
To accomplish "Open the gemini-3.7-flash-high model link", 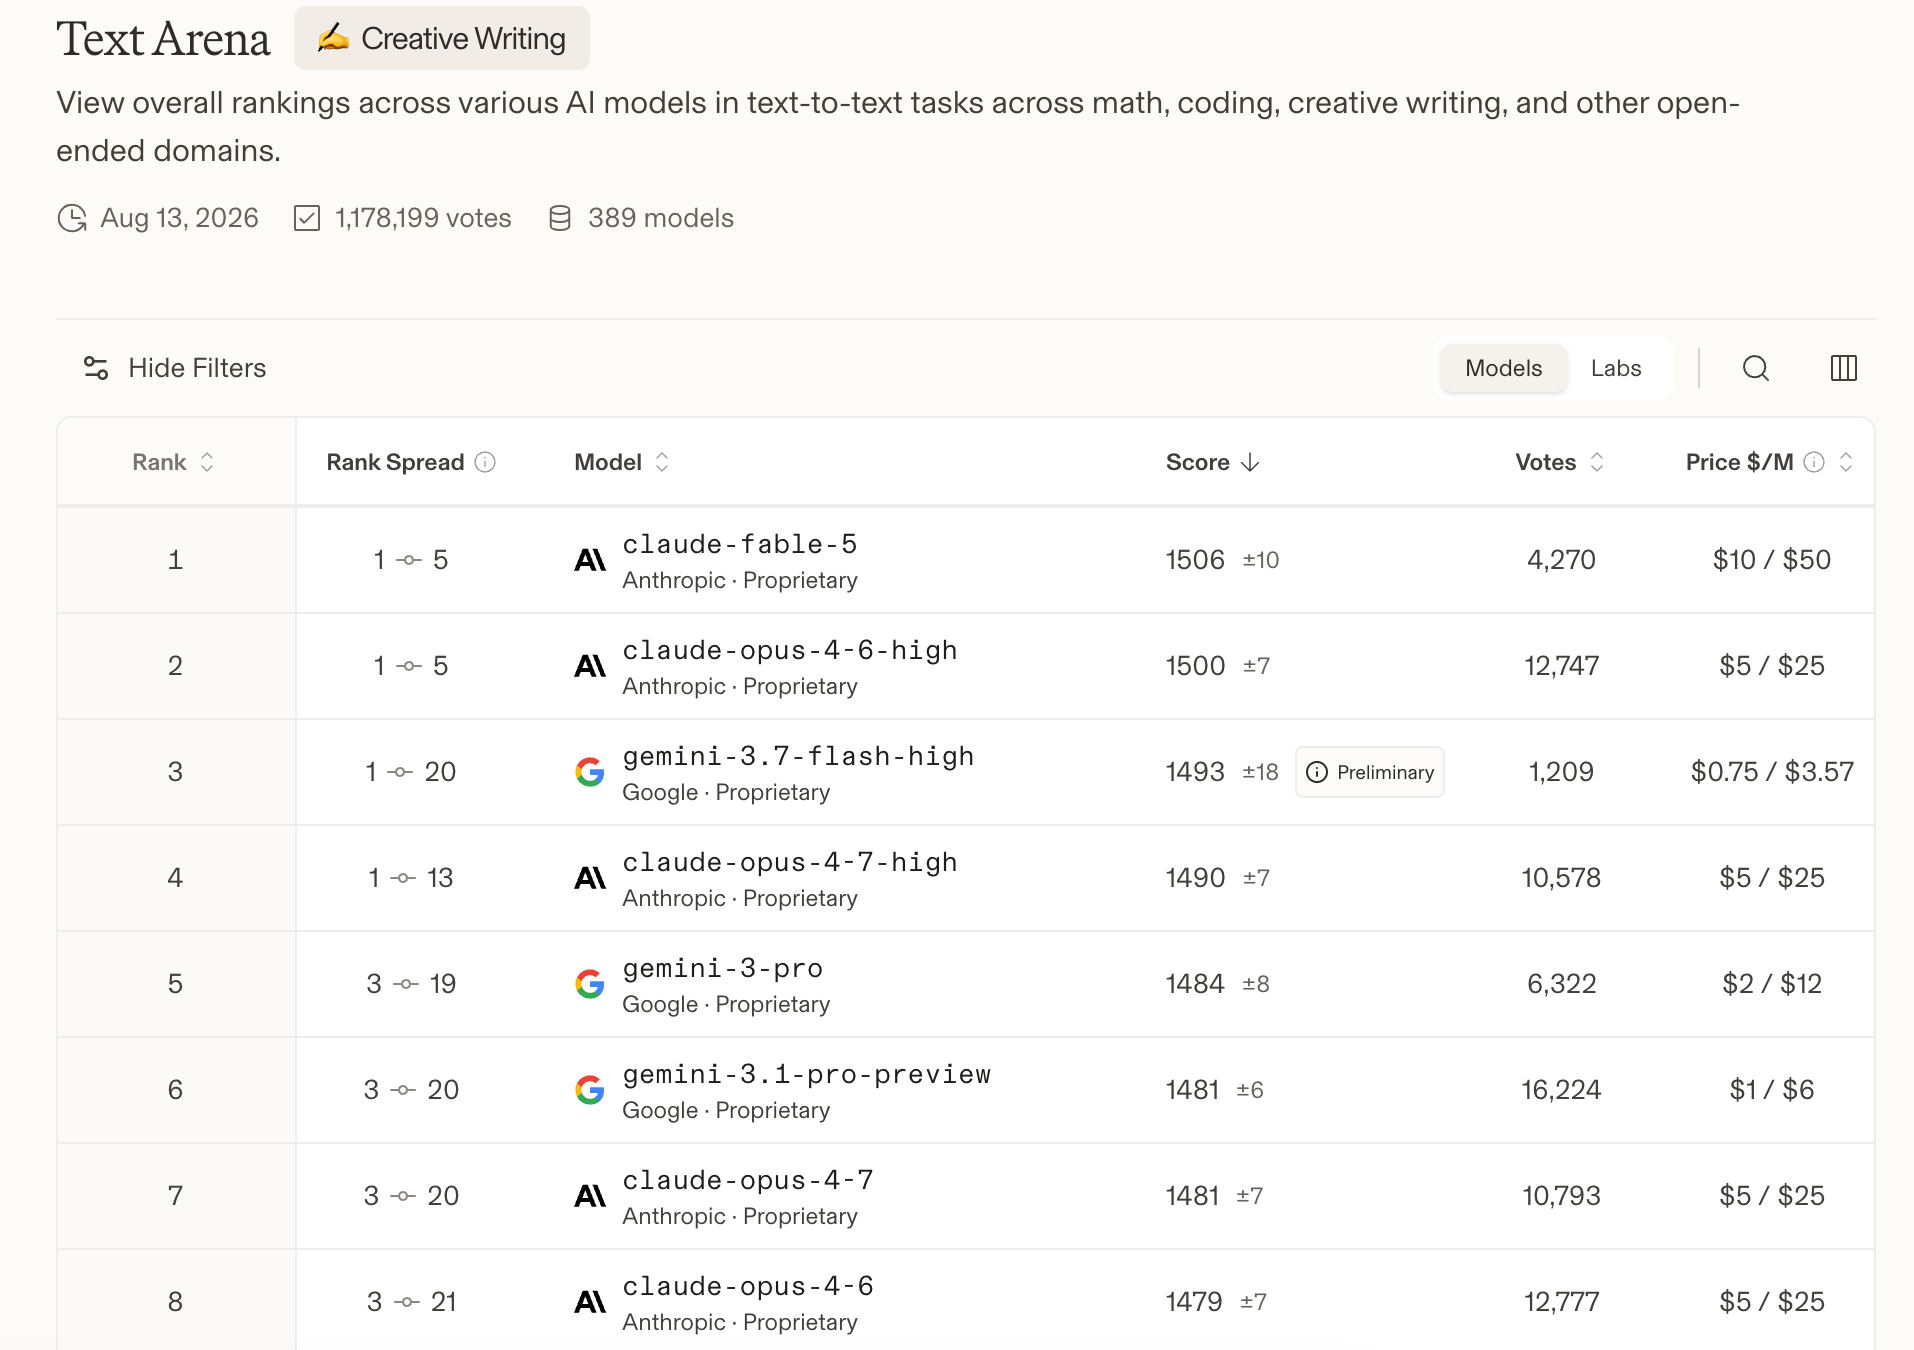I will pyautogui.click(x=798, y=756).
